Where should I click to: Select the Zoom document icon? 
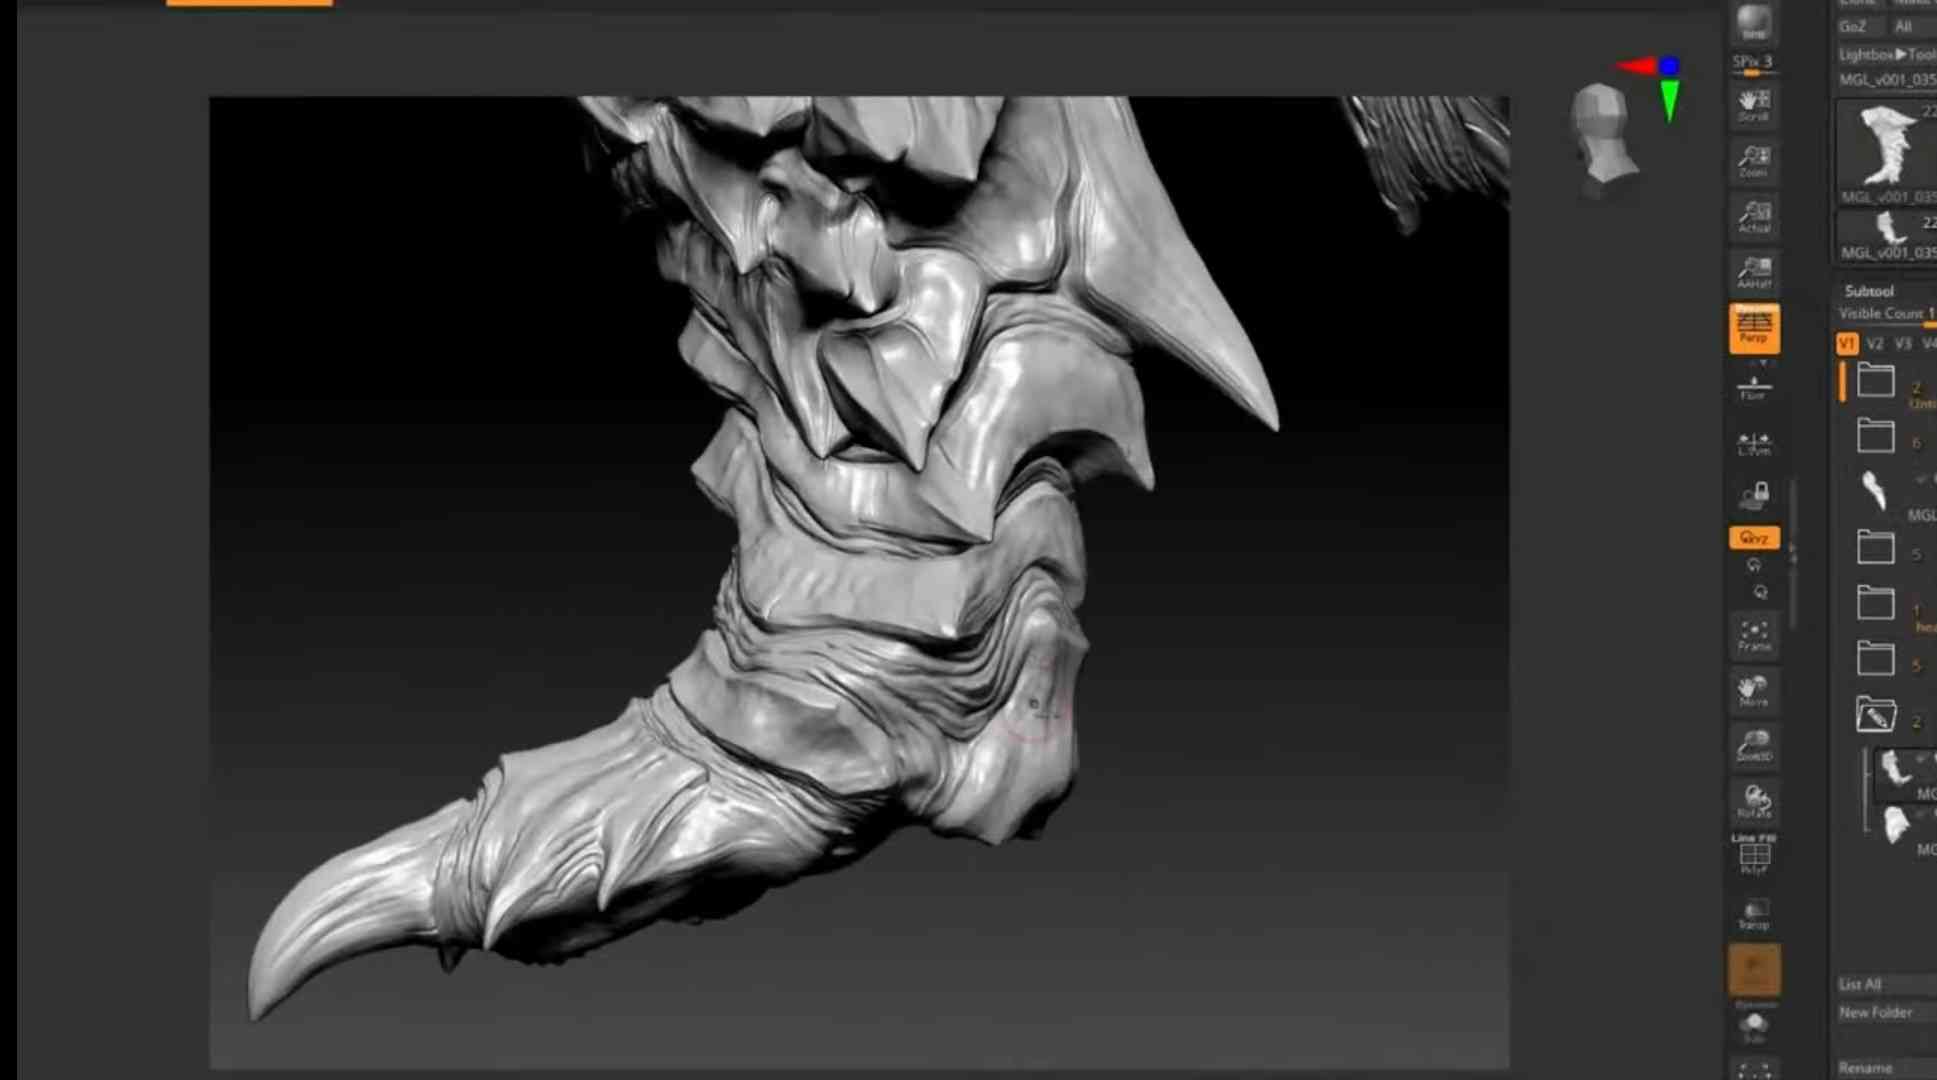click(1753, 161)
